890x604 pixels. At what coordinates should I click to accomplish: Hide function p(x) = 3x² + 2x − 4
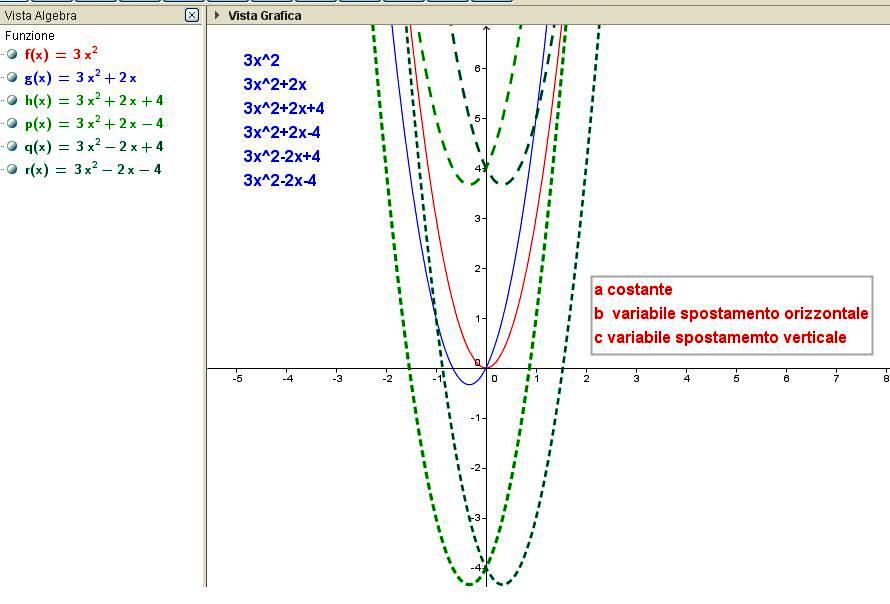[x=12, y=123]
